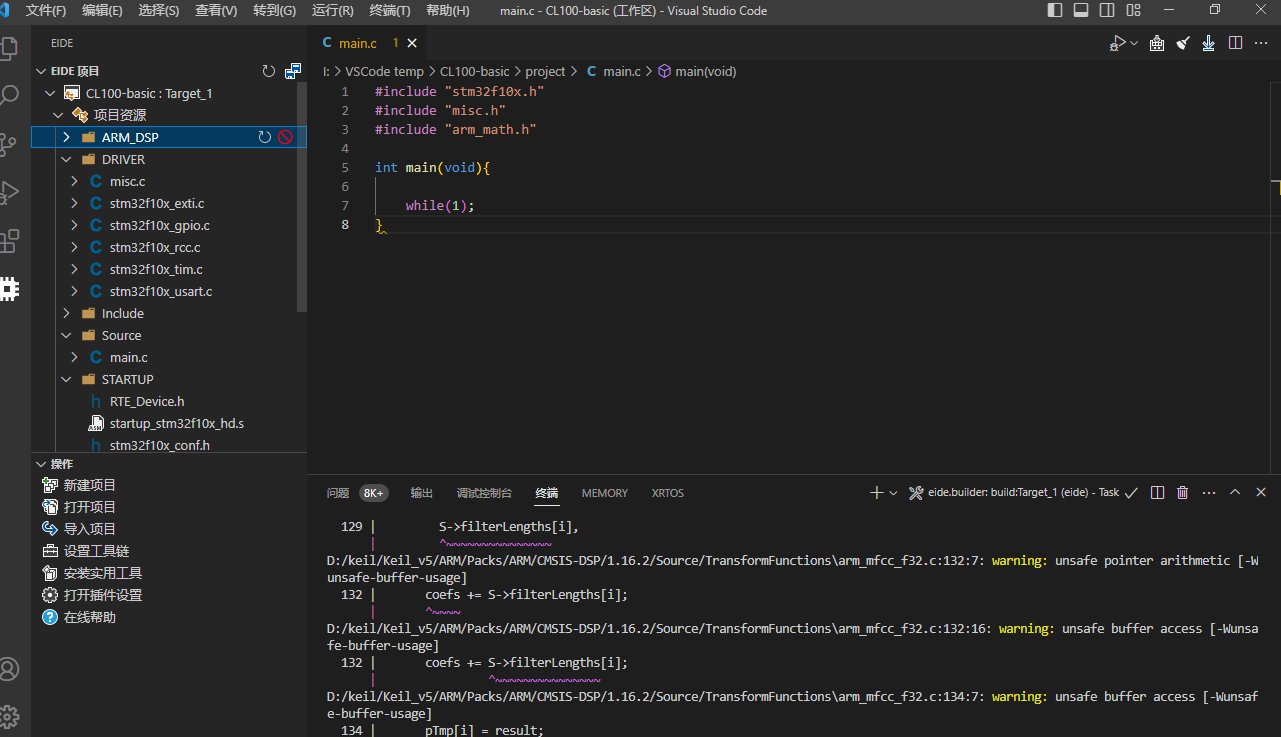The image size is (1281, 737).
Task: Split the editor to the right
Action: coord(1235,43)
